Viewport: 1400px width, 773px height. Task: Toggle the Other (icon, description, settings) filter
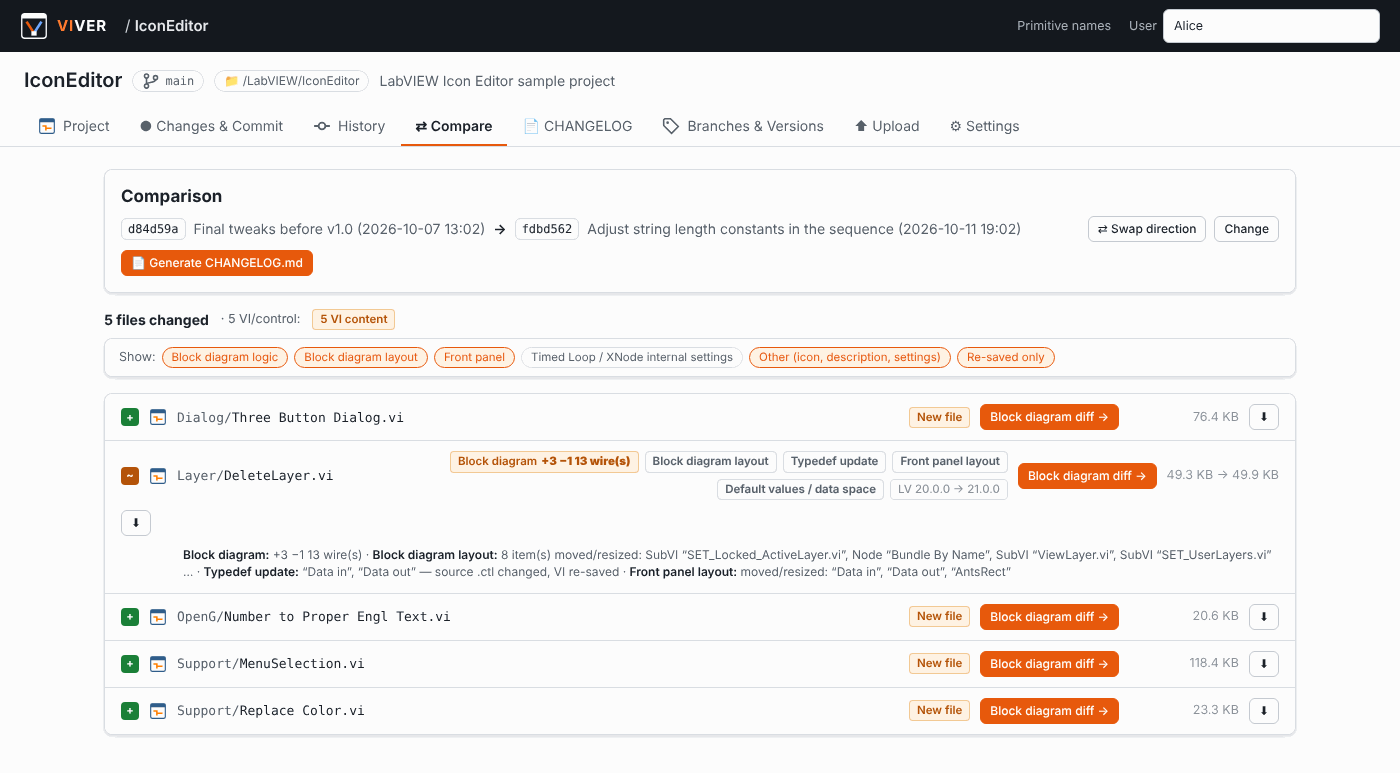(x=850, y=357)
